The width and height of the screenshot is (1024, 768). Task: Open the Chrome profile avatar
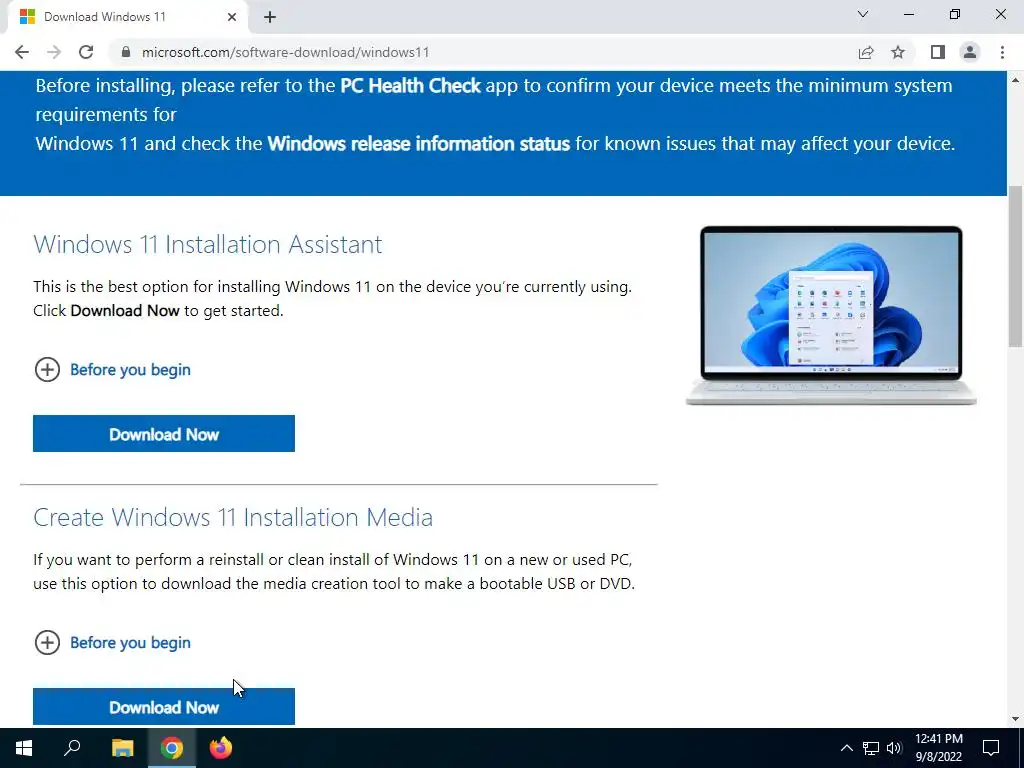click(970, 52)
